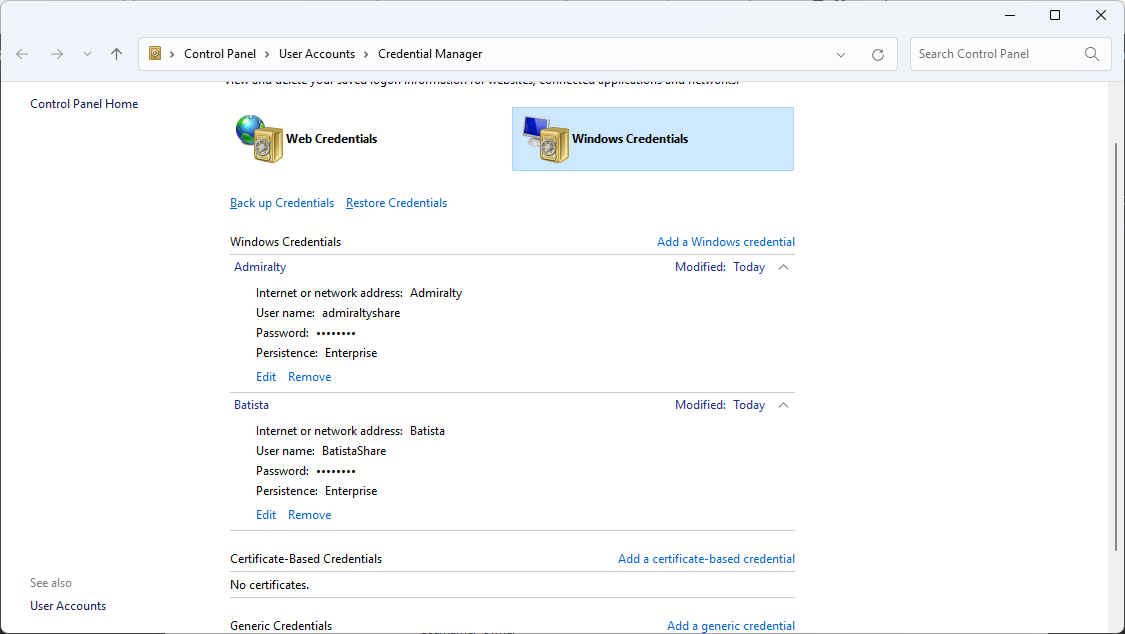Open Control Panel Home link
The image size is (1125, 634).
(84, 104)
